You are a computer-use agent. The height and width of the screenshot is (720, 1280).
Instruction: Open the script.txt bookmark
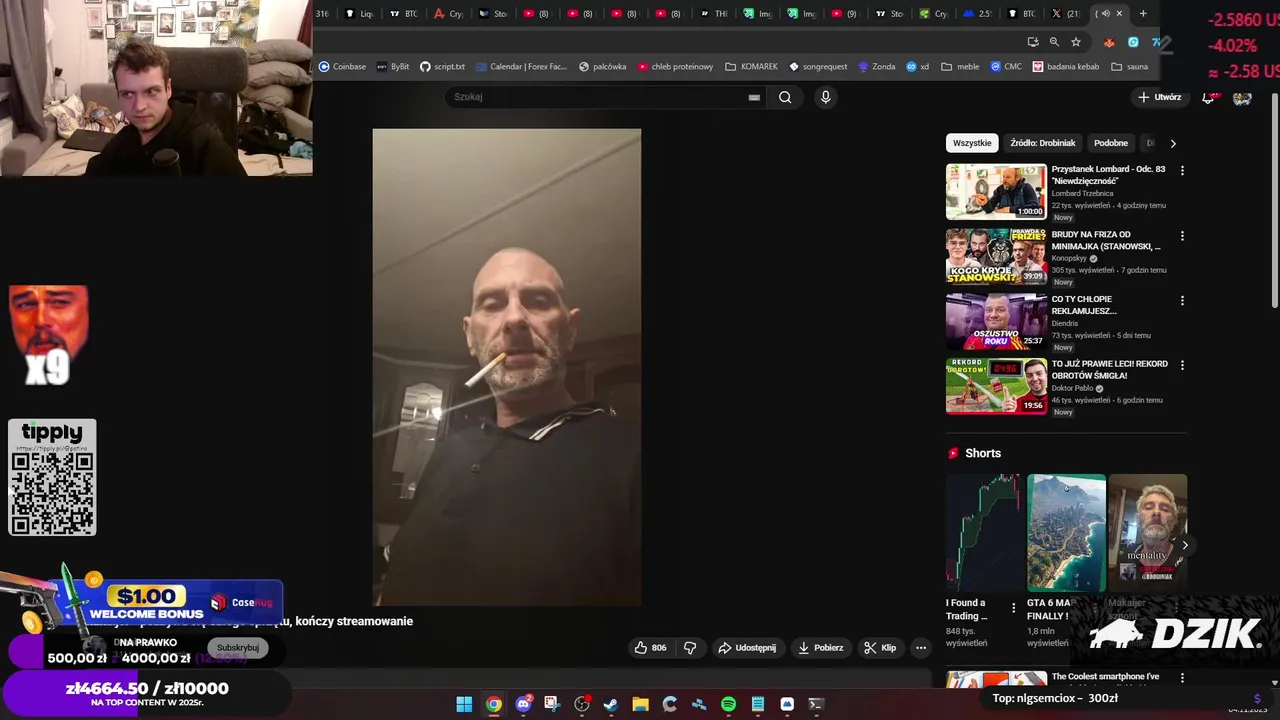tap(442, 67)
